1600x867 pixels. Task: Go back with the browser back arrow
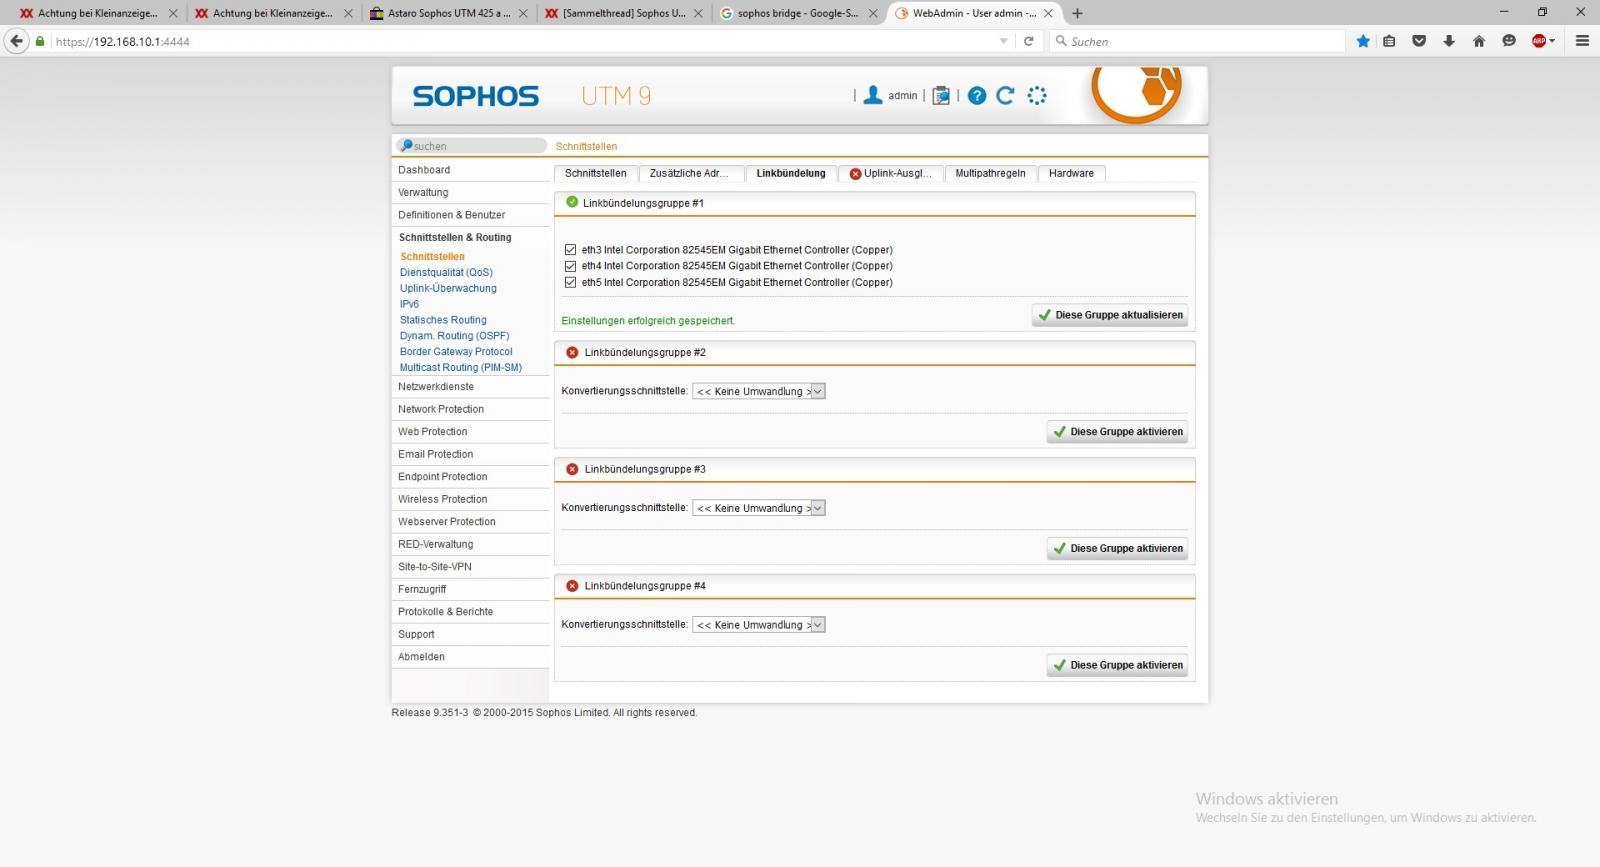tap(16, 41)
